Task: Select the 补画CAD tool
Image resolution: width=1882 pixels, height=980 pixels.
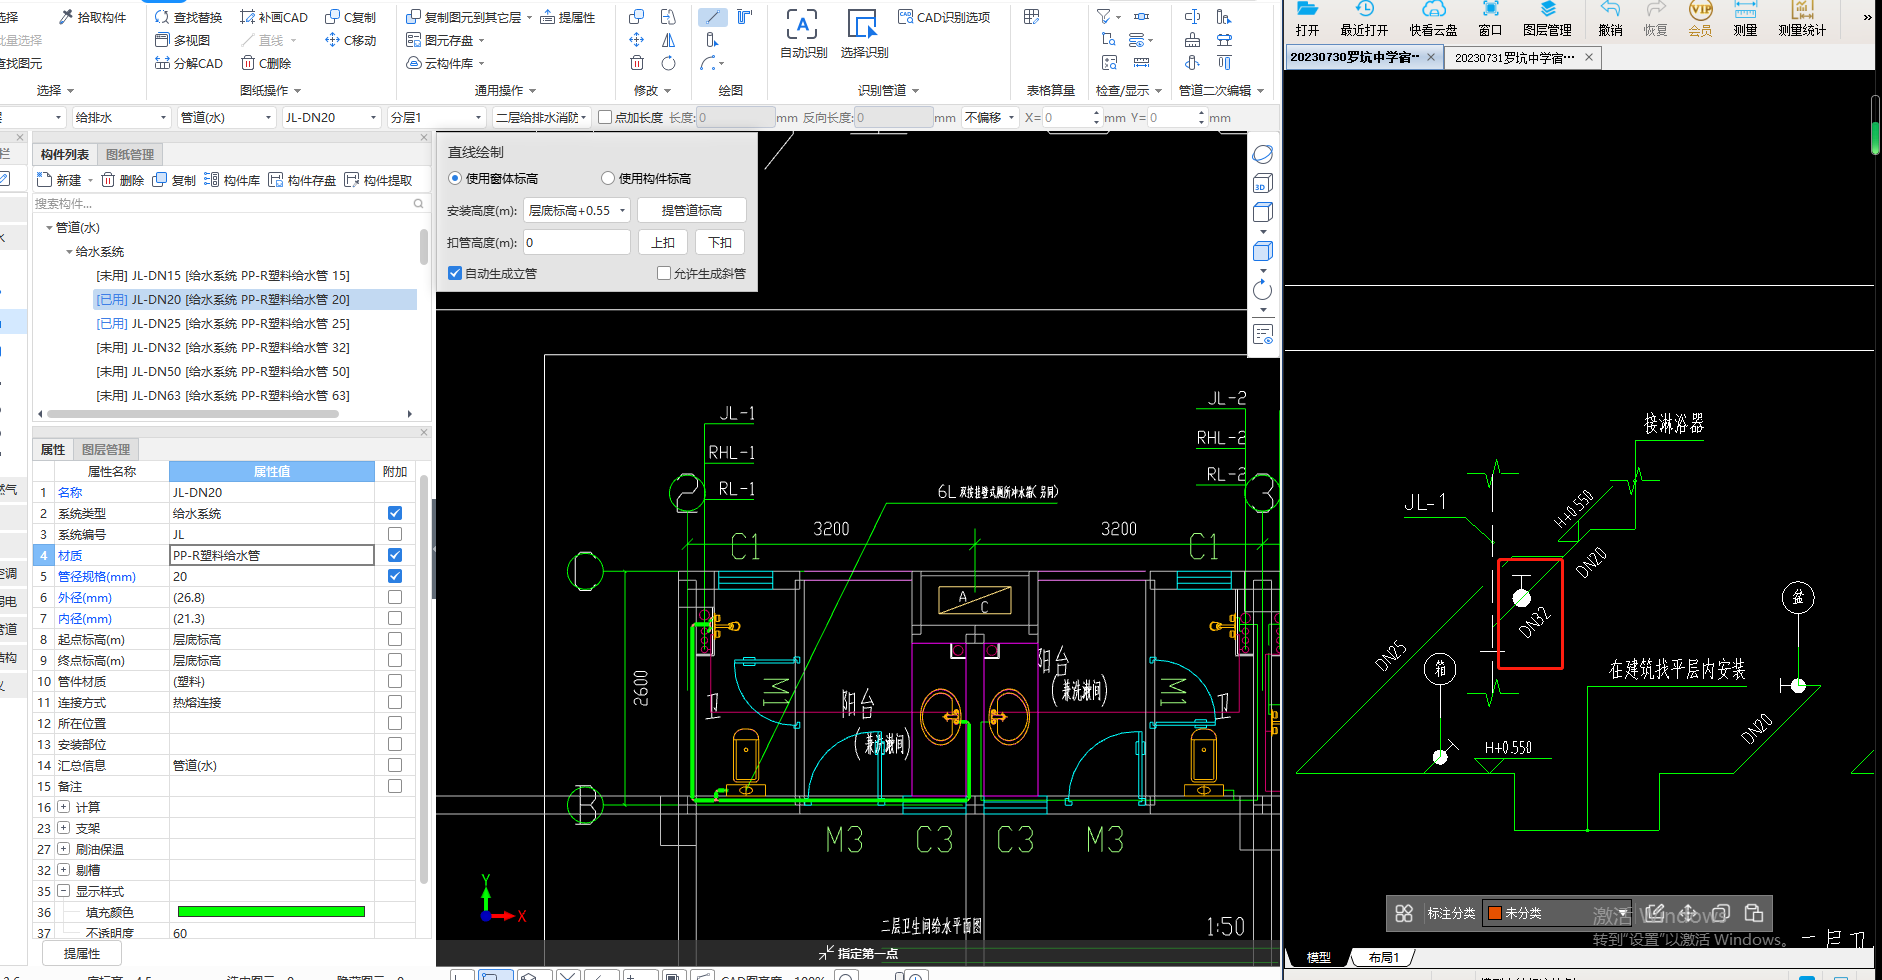Action: [274, 17]
